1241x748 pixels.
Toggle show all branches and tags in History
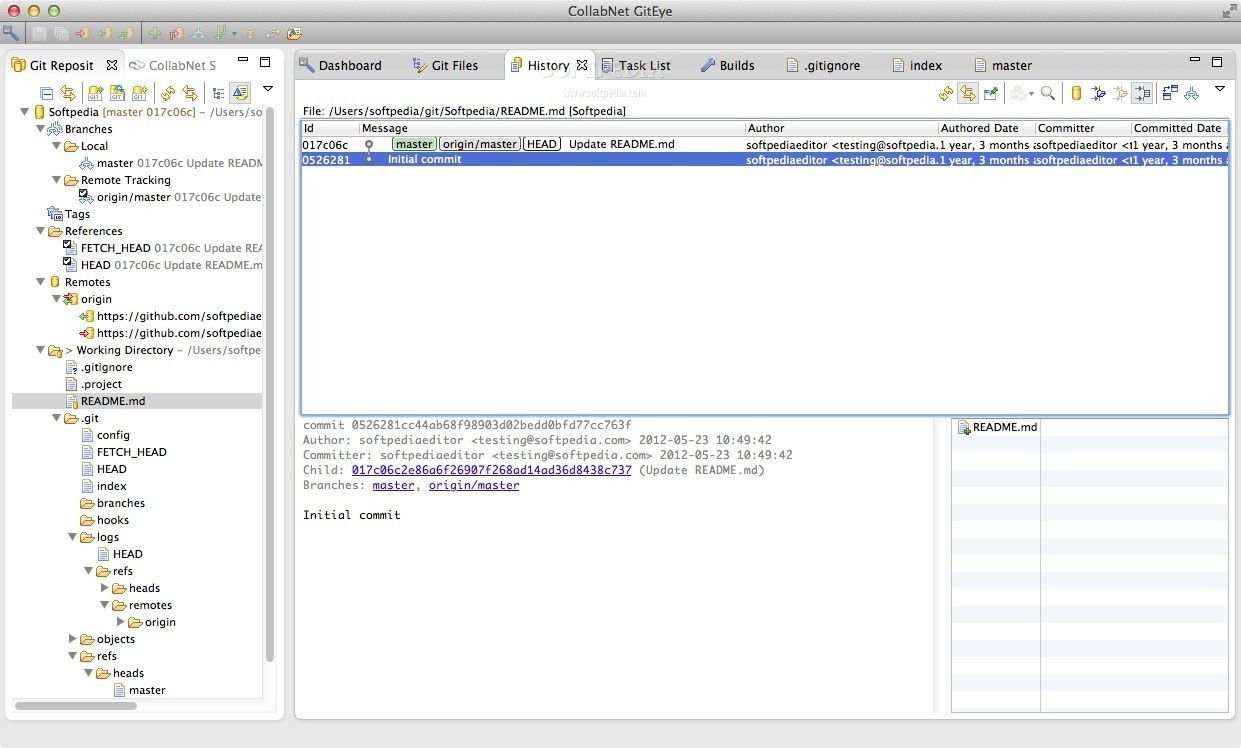tap(1192, 93)
